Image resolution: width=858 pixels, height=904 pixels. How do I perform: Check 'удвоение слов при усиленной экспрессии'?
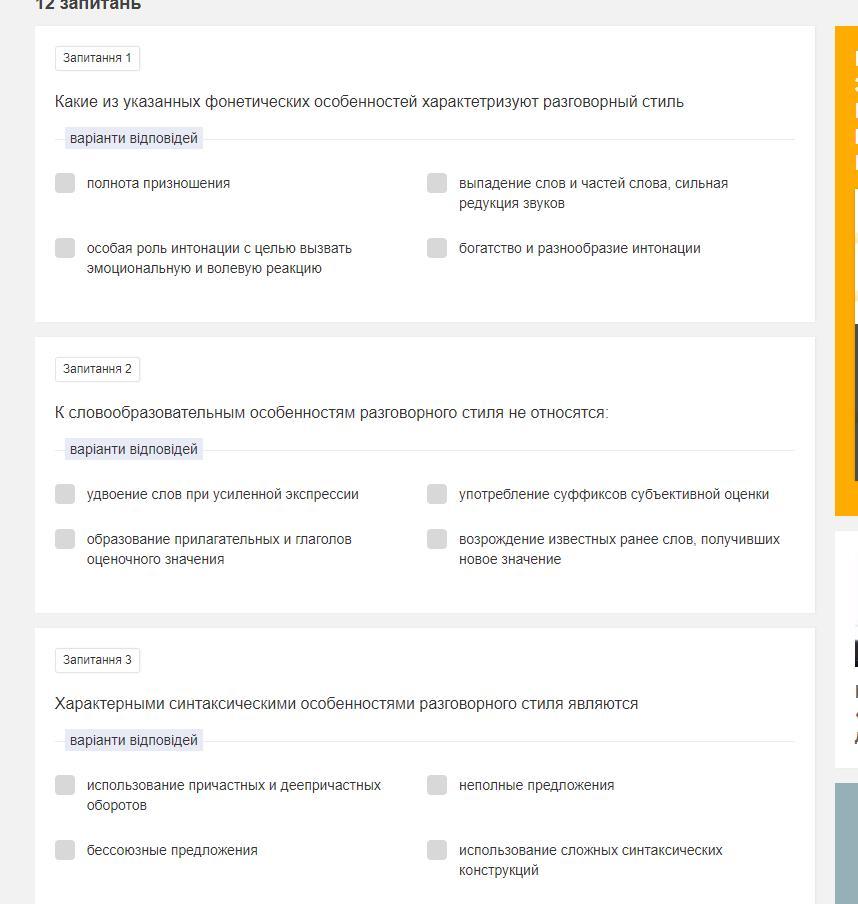pyautogui.click(x=65, y=494)
